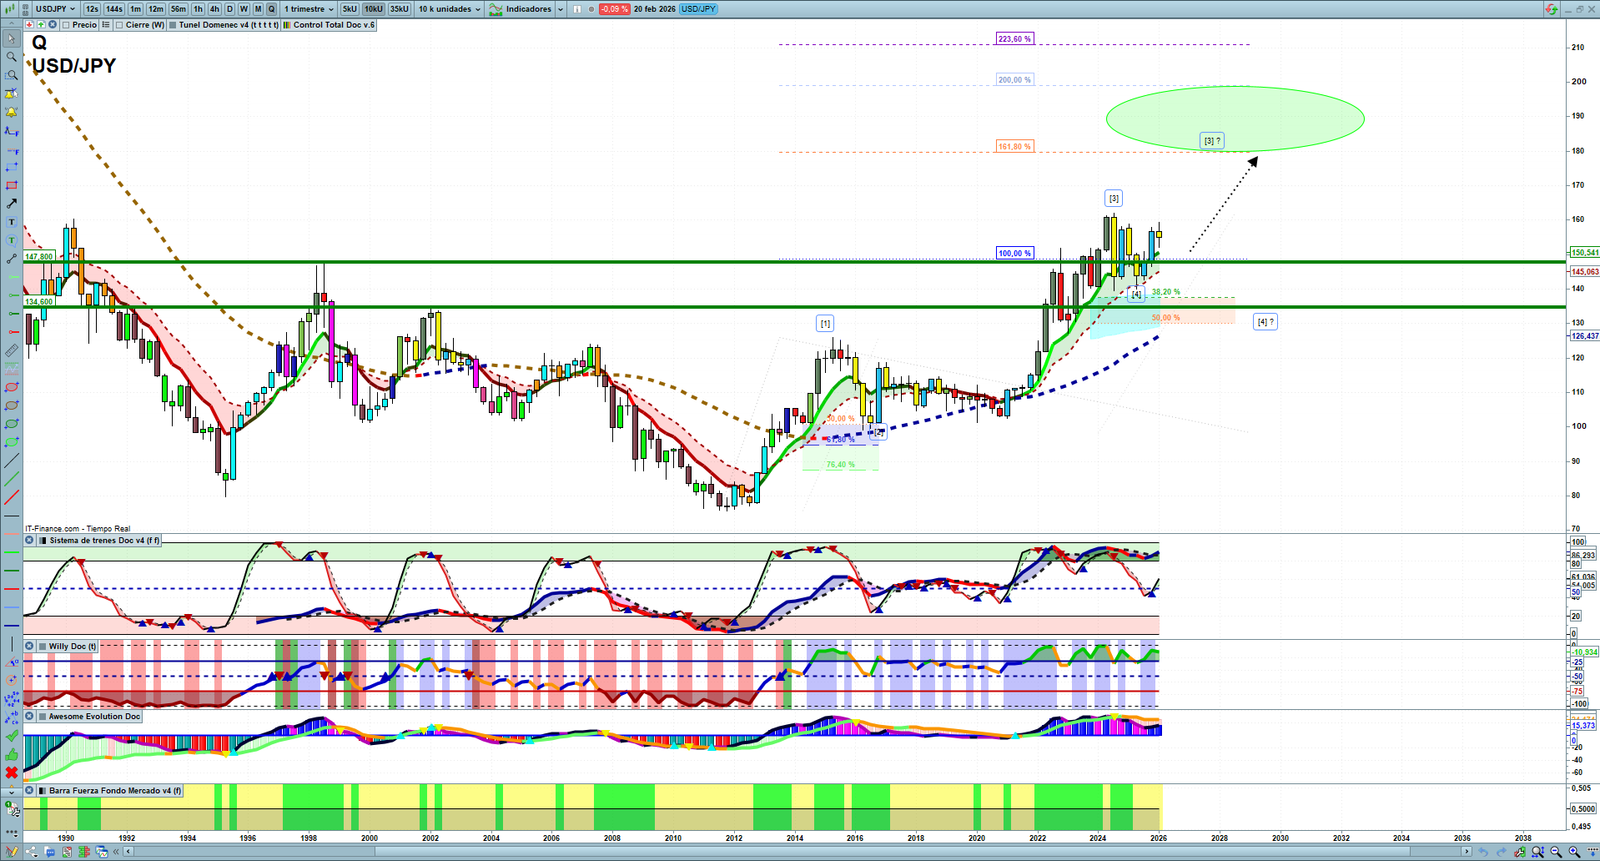The height and width of the screenshot is (861, 1600).
Task: Click the scrollbar right arrow
Action: [1467, 852]
